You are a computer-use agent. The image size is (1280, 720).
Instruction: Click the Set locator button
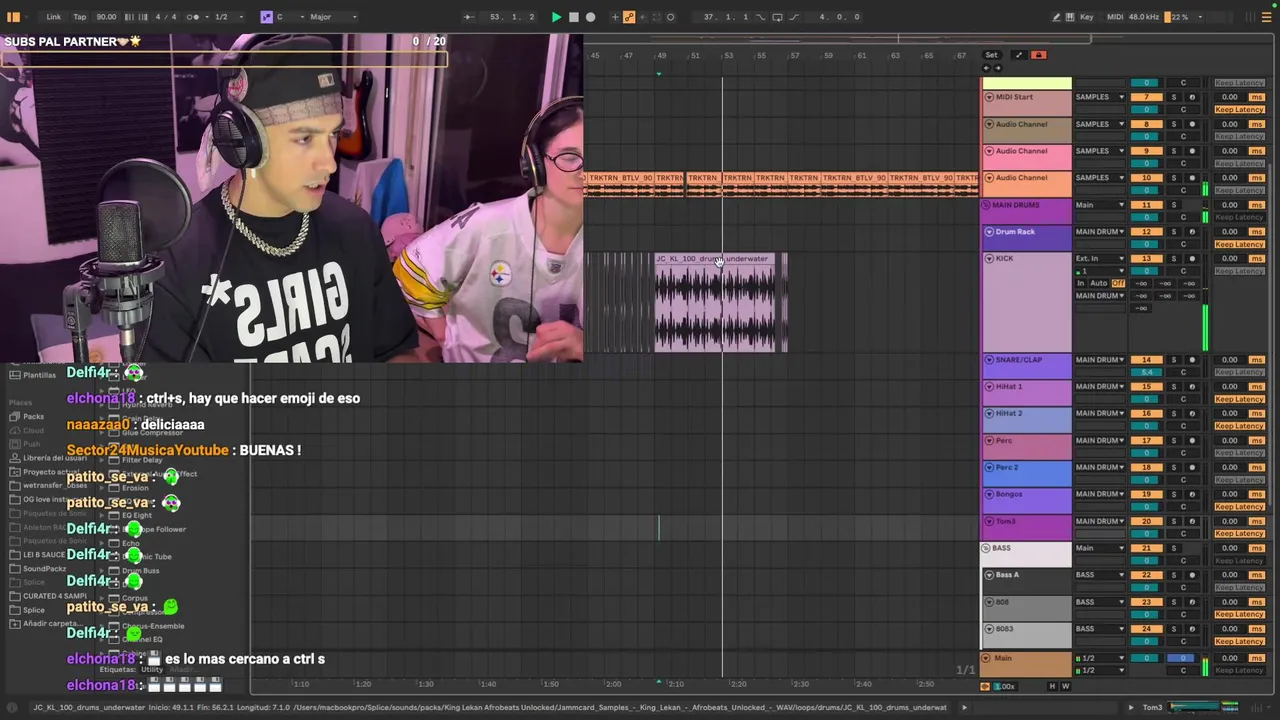[x=991, y=55]
